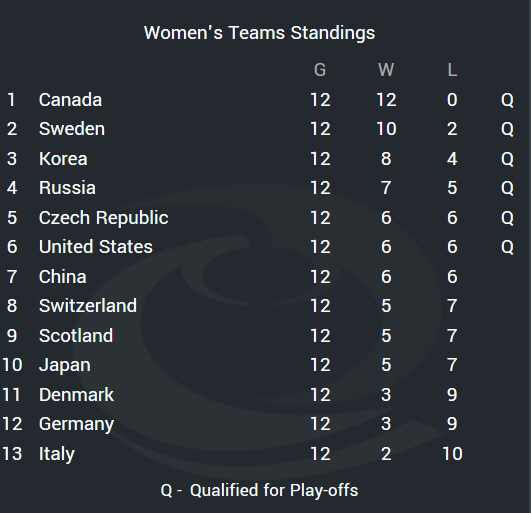Click China in the standings list
Screen dimensions: 531x513
(63, 277)
